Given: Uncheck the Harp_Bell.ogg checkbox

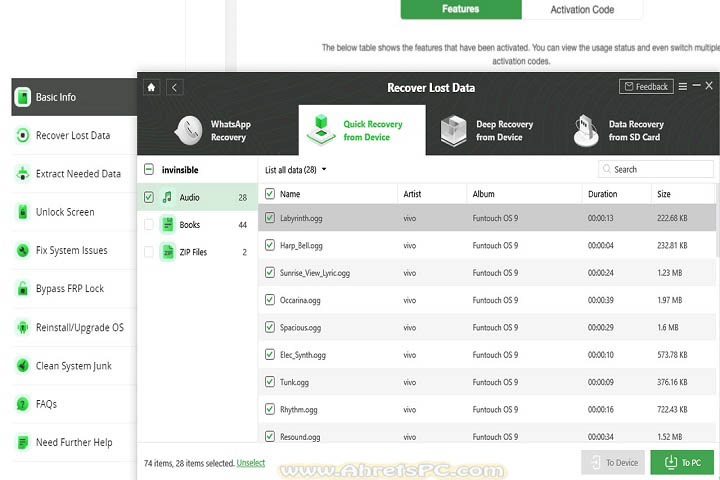Looking at the screenshot, I should (x=270, y=245).
